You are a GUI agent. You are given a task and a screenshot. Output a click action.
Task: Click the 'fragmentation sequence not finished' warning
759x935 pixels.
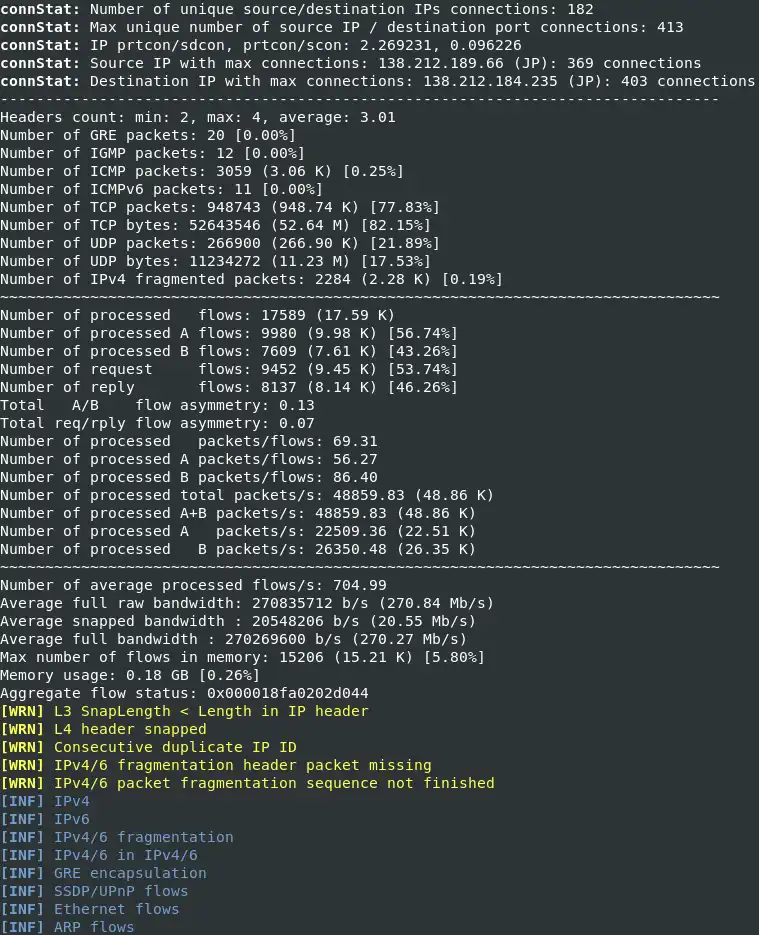[274, 783]
